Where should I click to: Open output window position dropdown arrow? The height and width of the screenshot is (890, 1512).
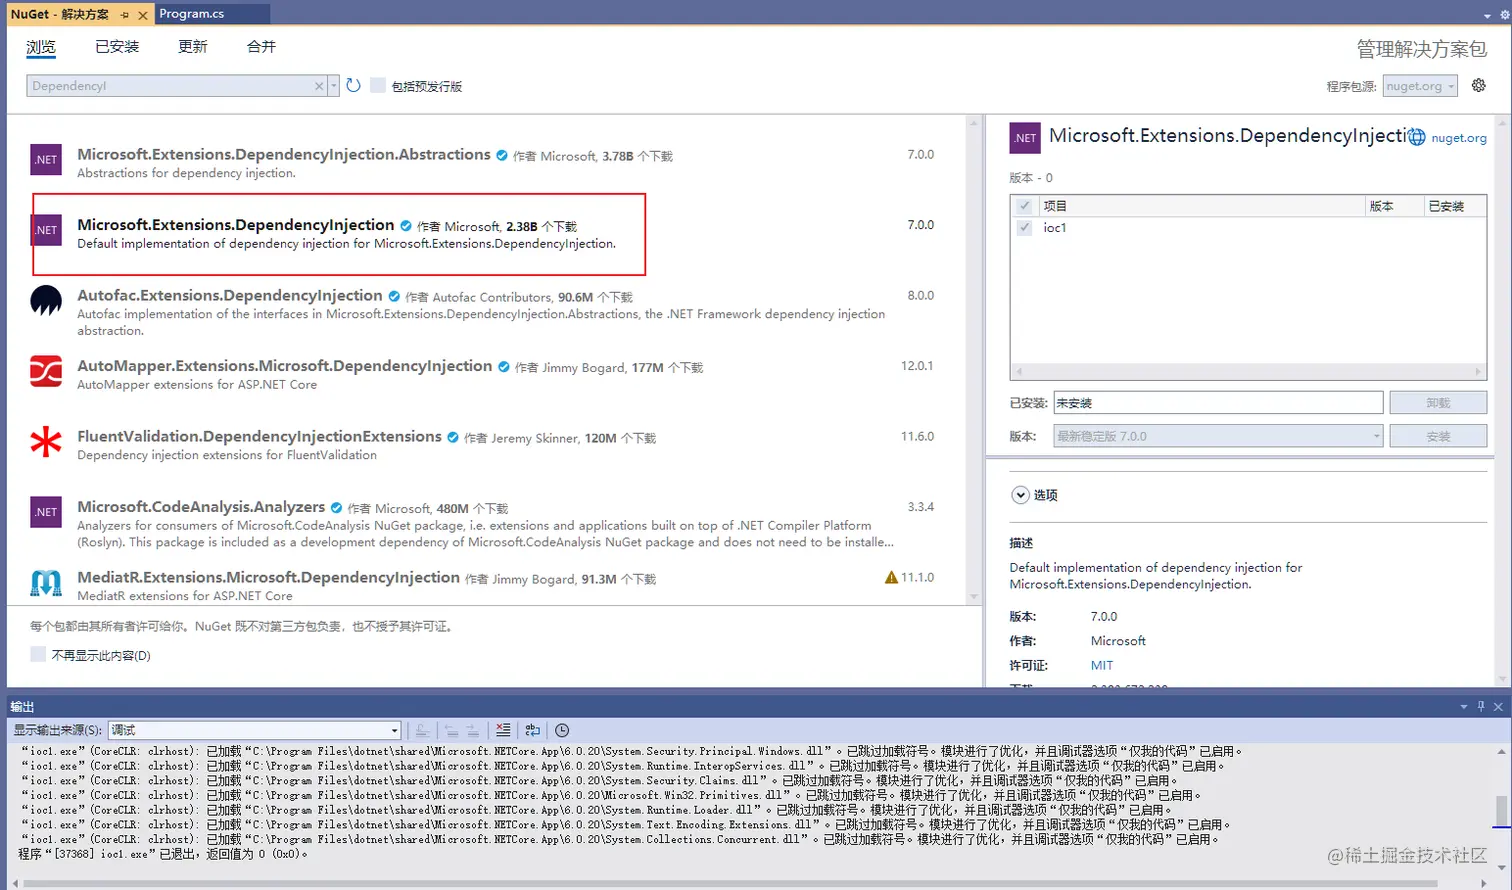pyautogui.click(x=1464, y=706)
